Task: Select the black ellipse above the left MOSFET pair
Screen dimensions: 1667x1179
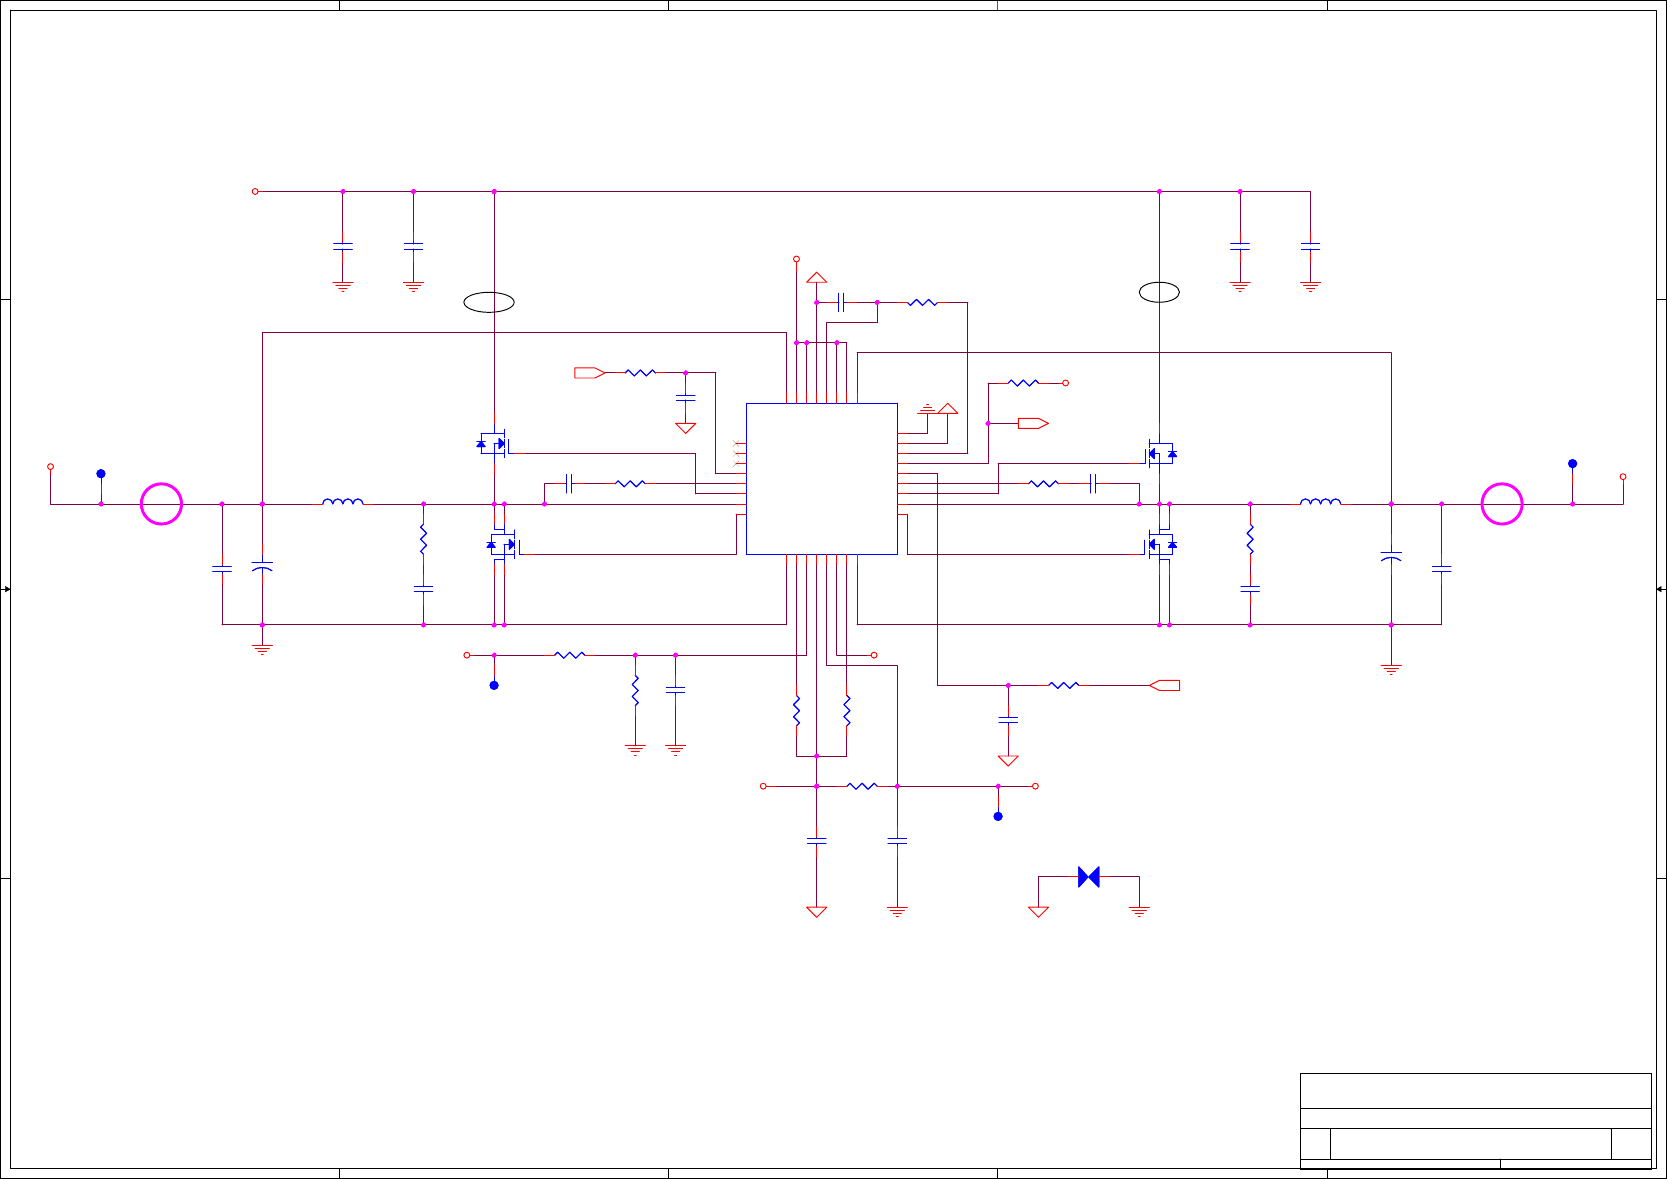Action: click(489, 302)
